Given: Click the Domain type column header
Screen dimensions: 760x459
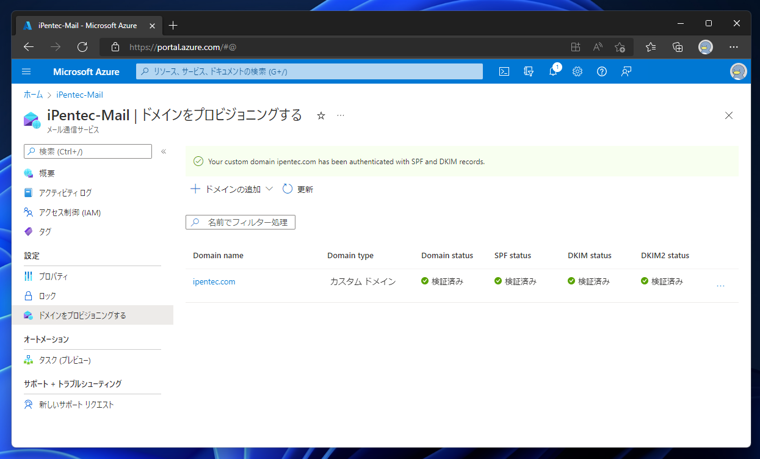Looking at the screenshot, I should click(x=350, y=255).
